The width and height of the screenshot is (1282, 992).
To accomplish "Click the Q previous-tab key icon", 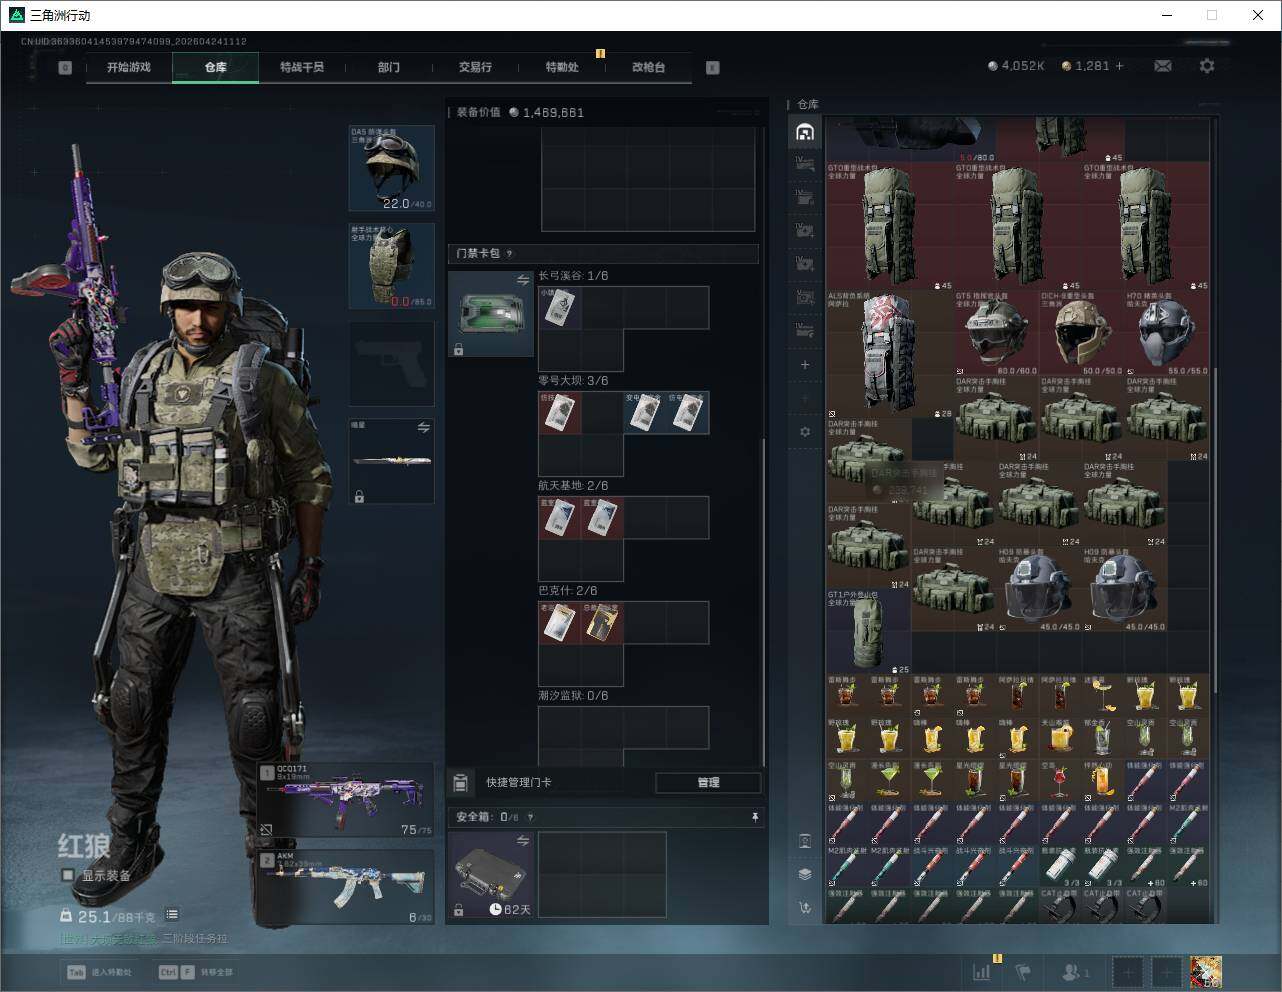I will click(65, 68).
